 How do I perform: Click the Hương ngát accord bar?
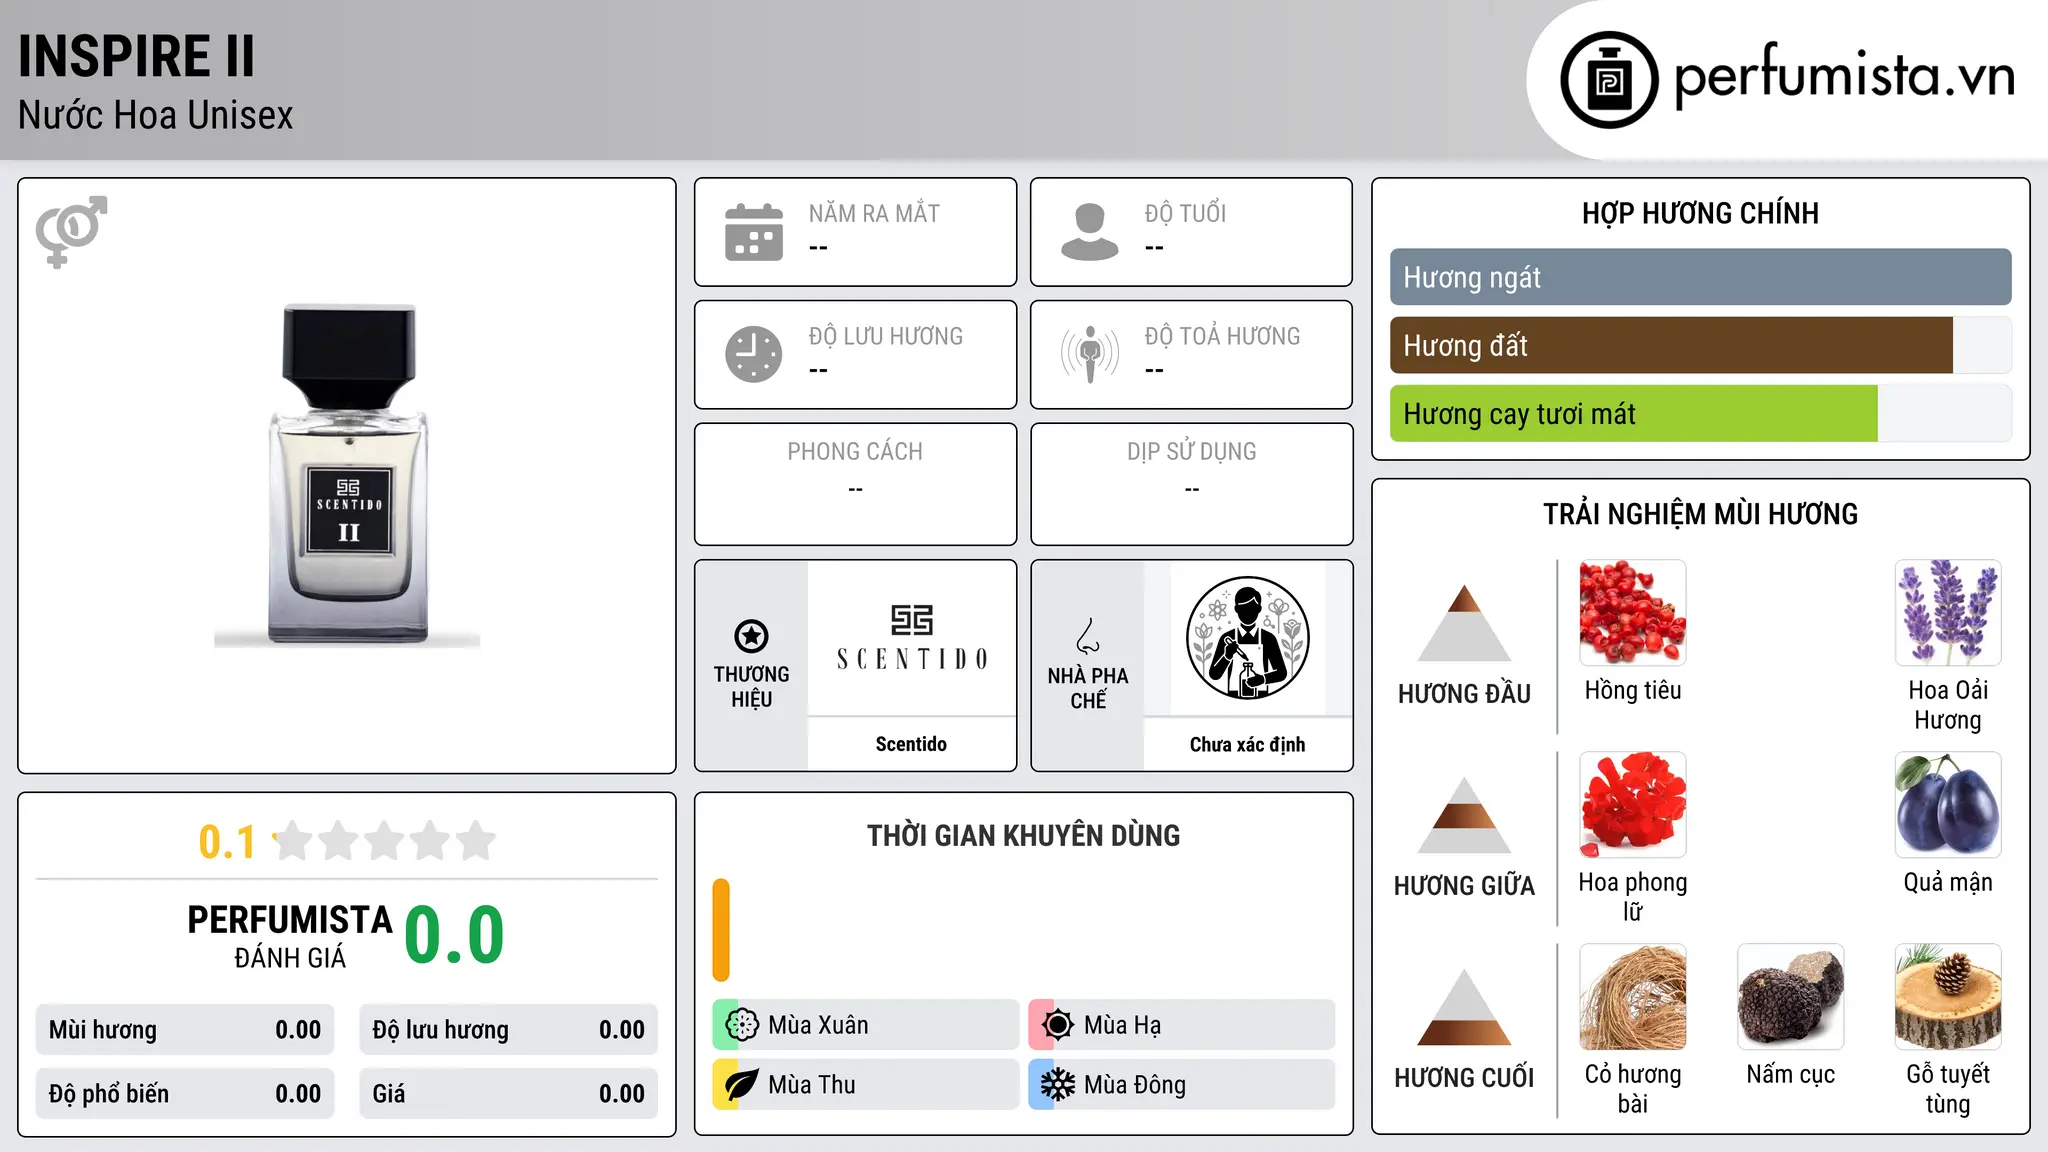pos(1700,277)
